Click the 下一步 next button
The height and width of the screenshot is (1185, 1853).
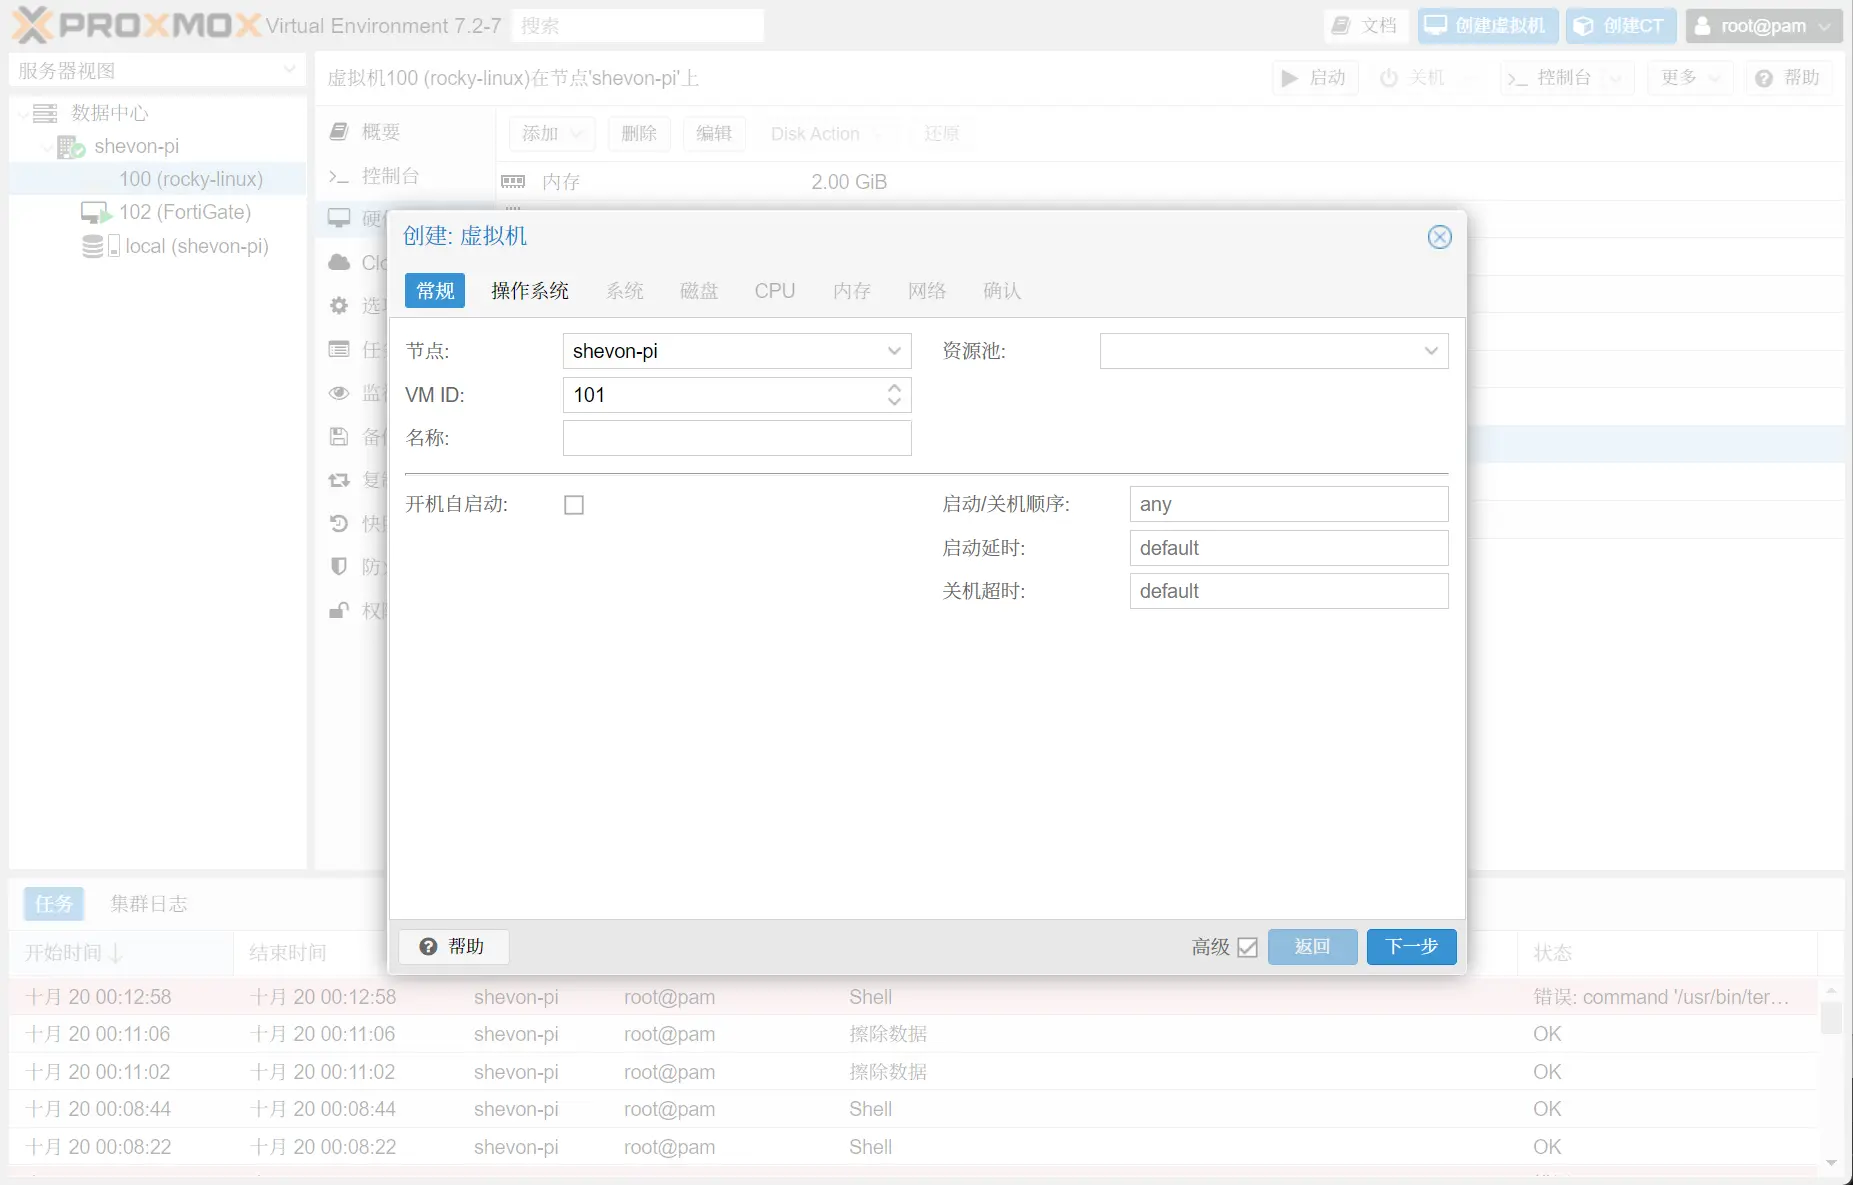tap(1411, 947)
